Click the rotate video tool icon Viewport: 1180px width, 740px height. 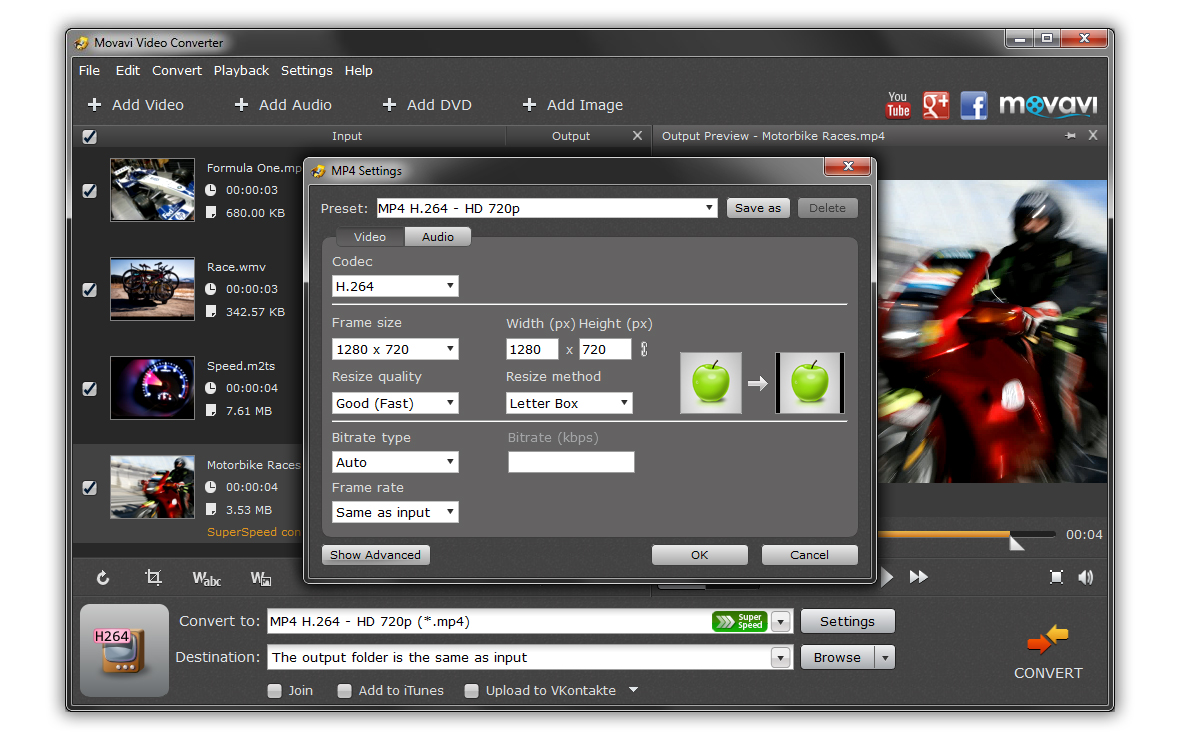[x=103, y=578]
